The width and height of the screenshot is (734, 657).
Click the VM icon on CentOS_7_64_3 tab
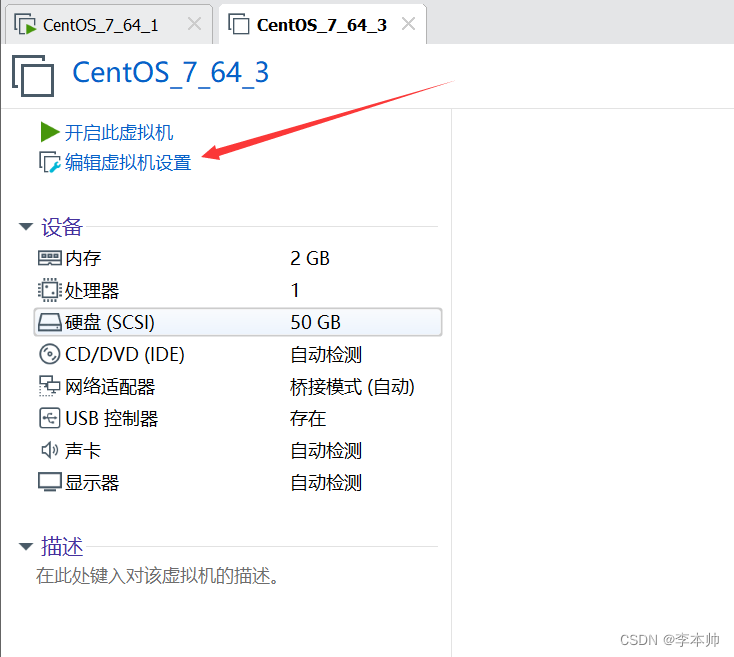[239, 24]
